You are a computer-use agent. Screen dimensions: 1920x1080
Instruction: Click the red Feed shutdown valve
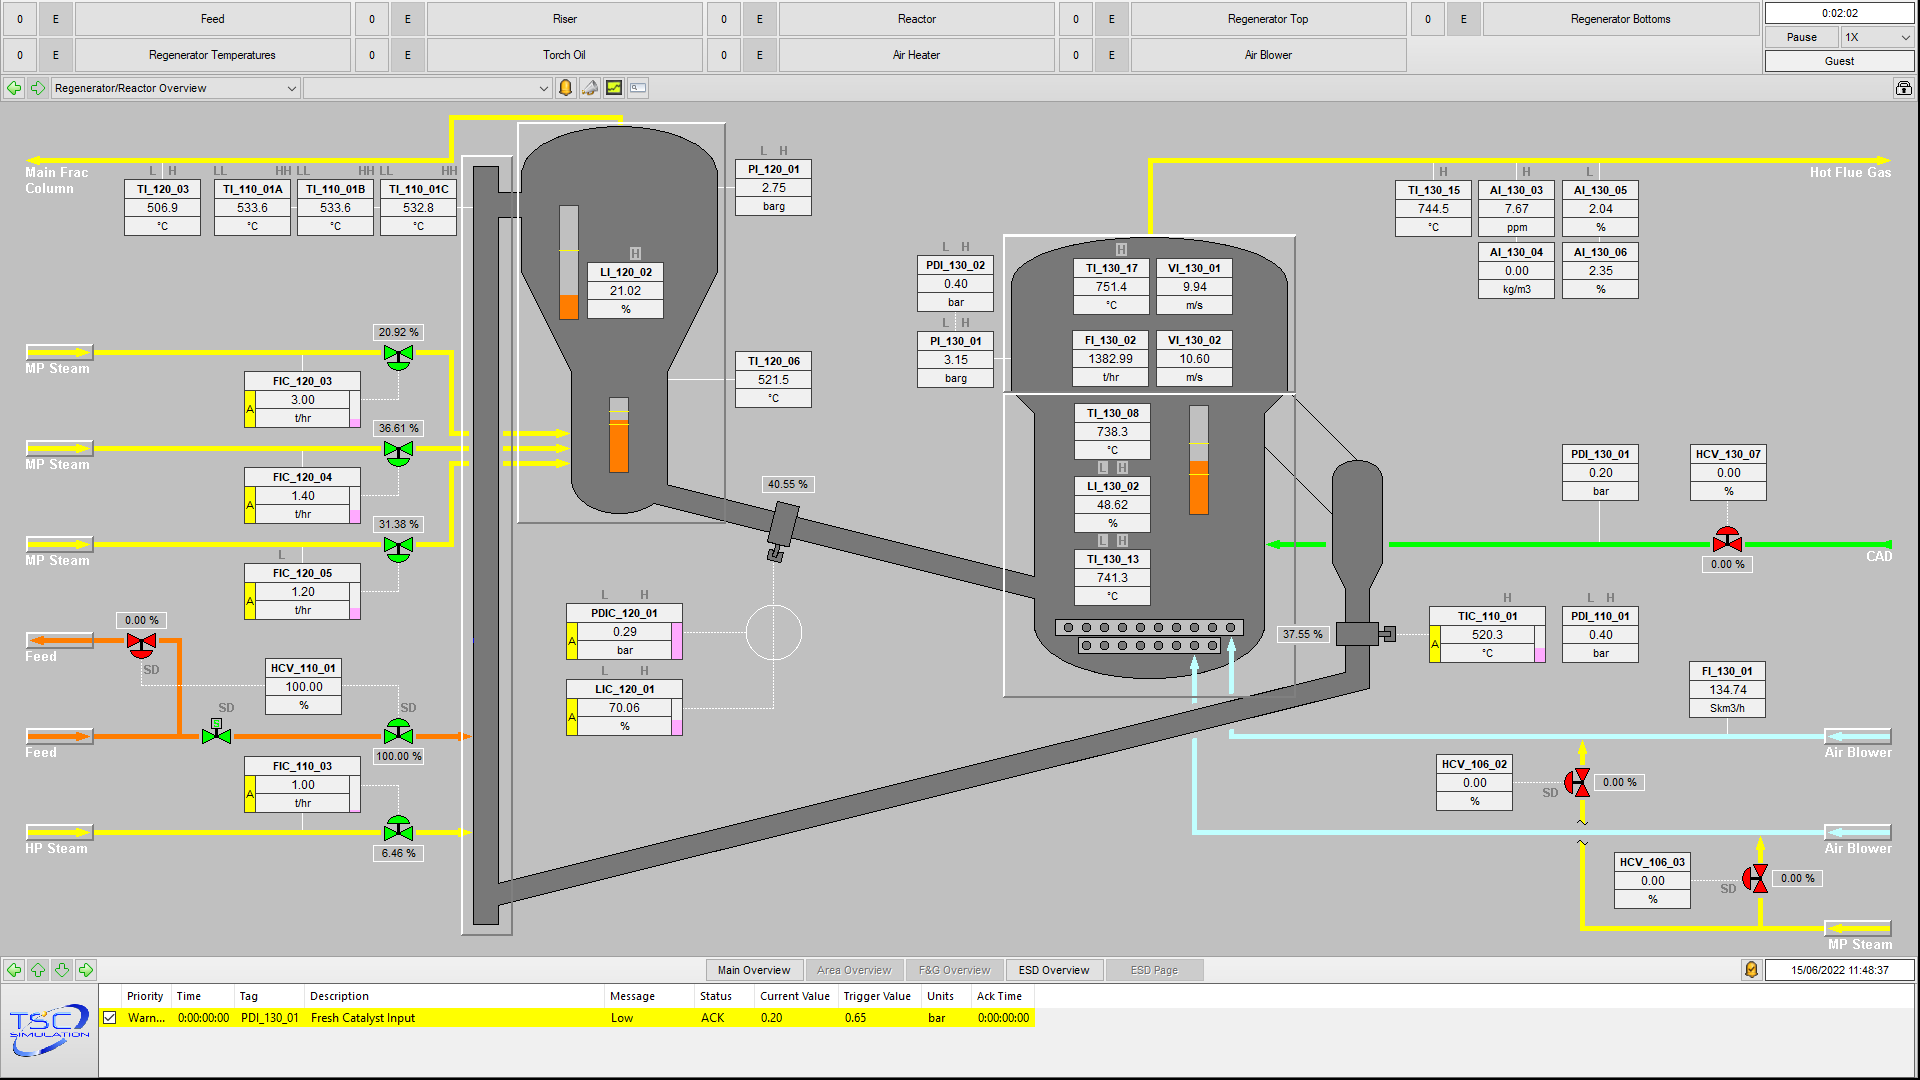[142, 644]
